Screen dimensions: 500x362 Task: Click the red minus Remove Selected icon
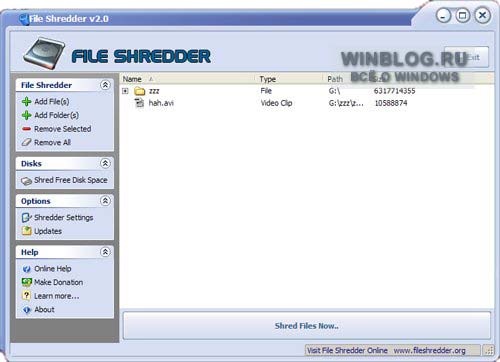coord(26,129)
